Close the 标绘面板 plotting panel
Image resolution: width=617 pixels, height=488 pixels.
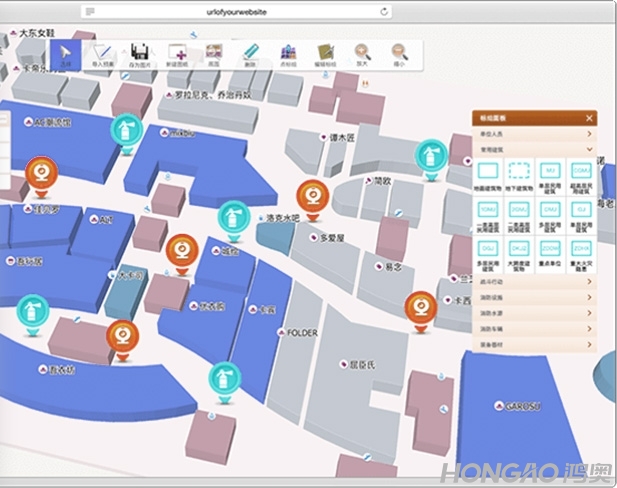[589, 118]
